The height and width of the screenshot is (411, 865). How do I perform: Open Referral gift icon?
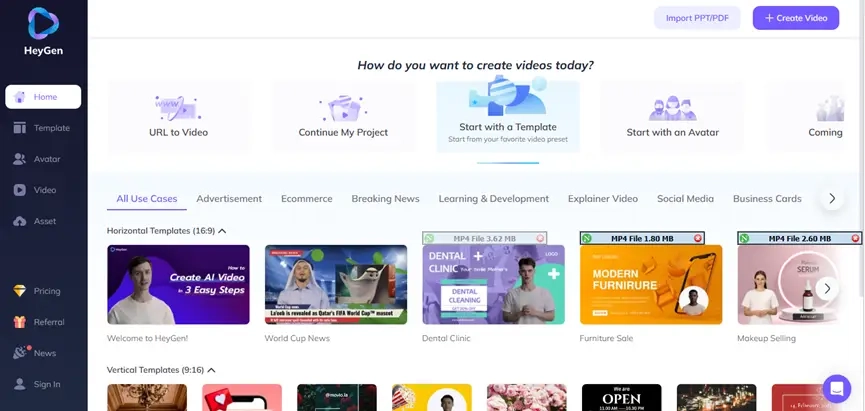pos(20,322)
